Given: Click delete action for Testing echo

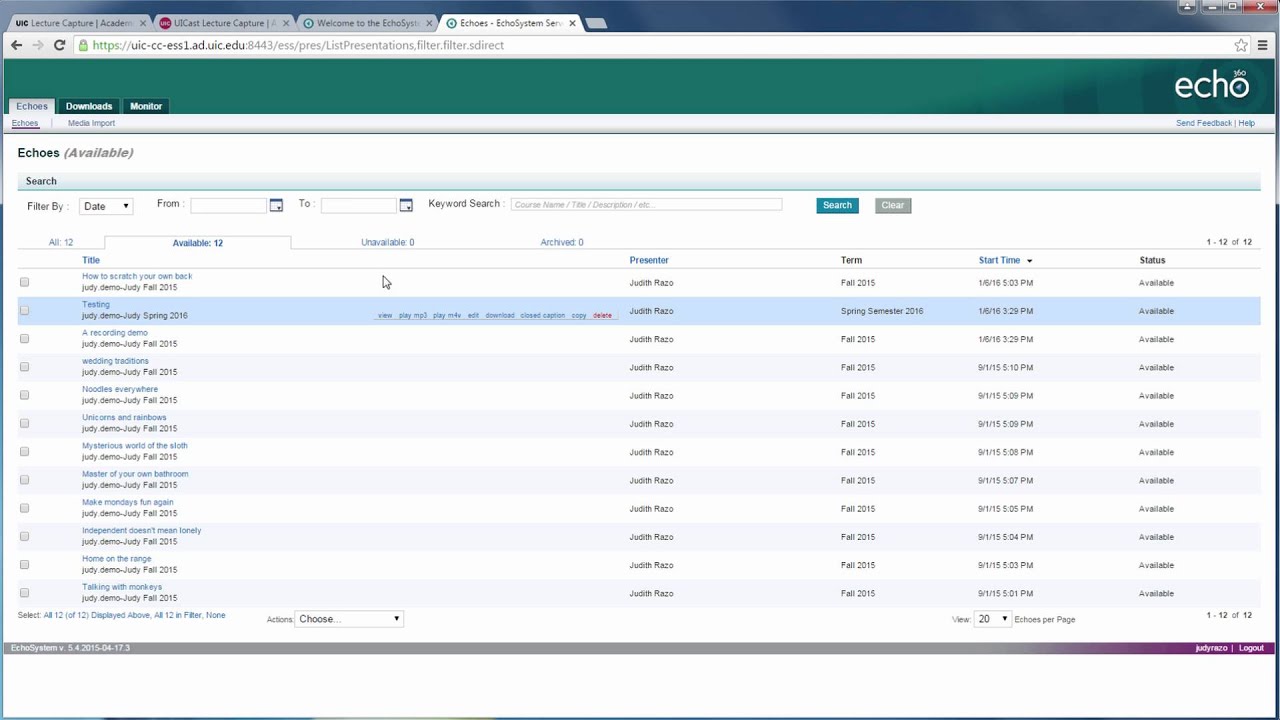Looking at the screenshot, I should point(602,316).
